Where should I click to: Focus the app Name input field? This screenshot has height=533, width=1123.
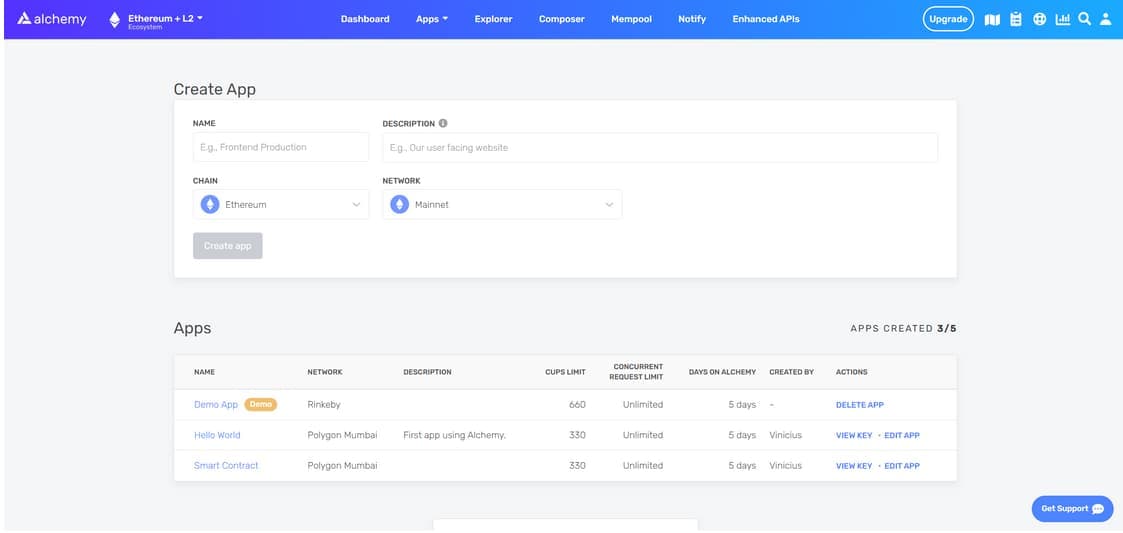(280, 148)
